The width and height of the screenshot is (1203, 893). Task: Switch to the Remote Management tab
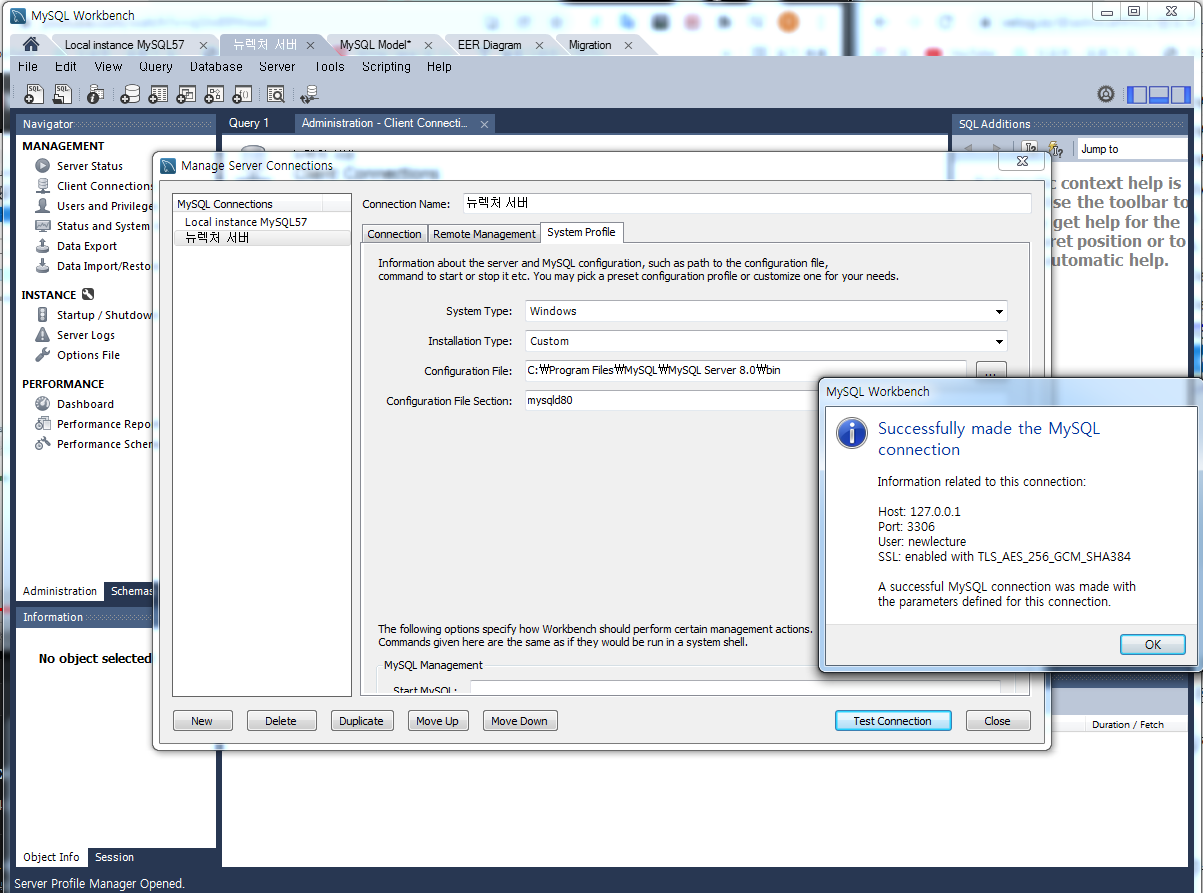(x=484, y=234)
